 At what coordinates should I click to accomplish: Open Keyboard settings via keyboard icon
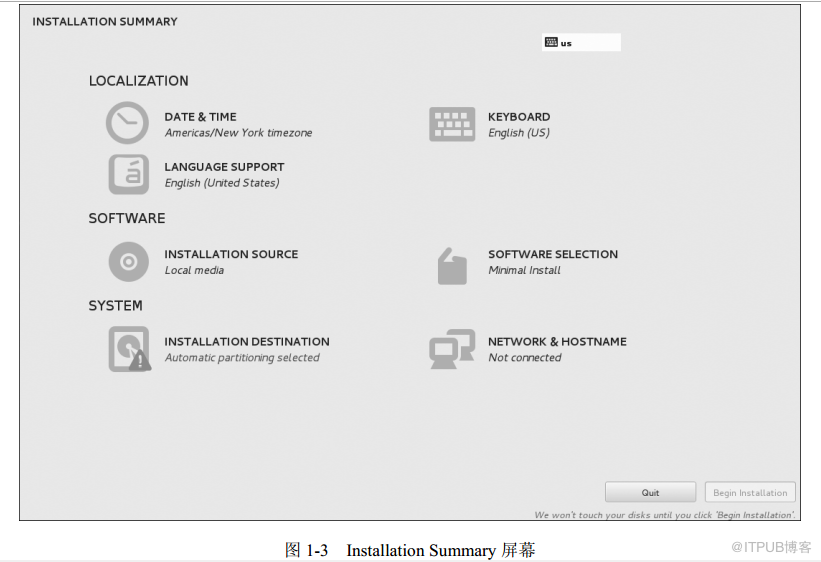coord(452,124)
